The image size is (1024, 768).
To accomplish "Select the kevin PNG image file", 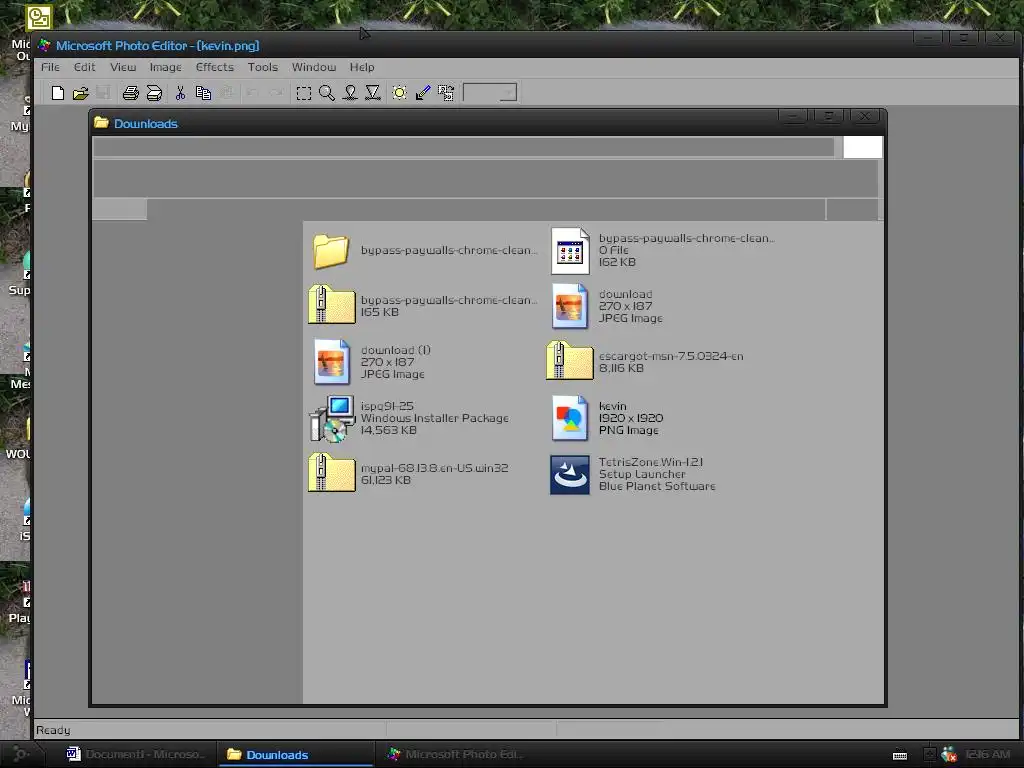I will (x=606, y=419).
